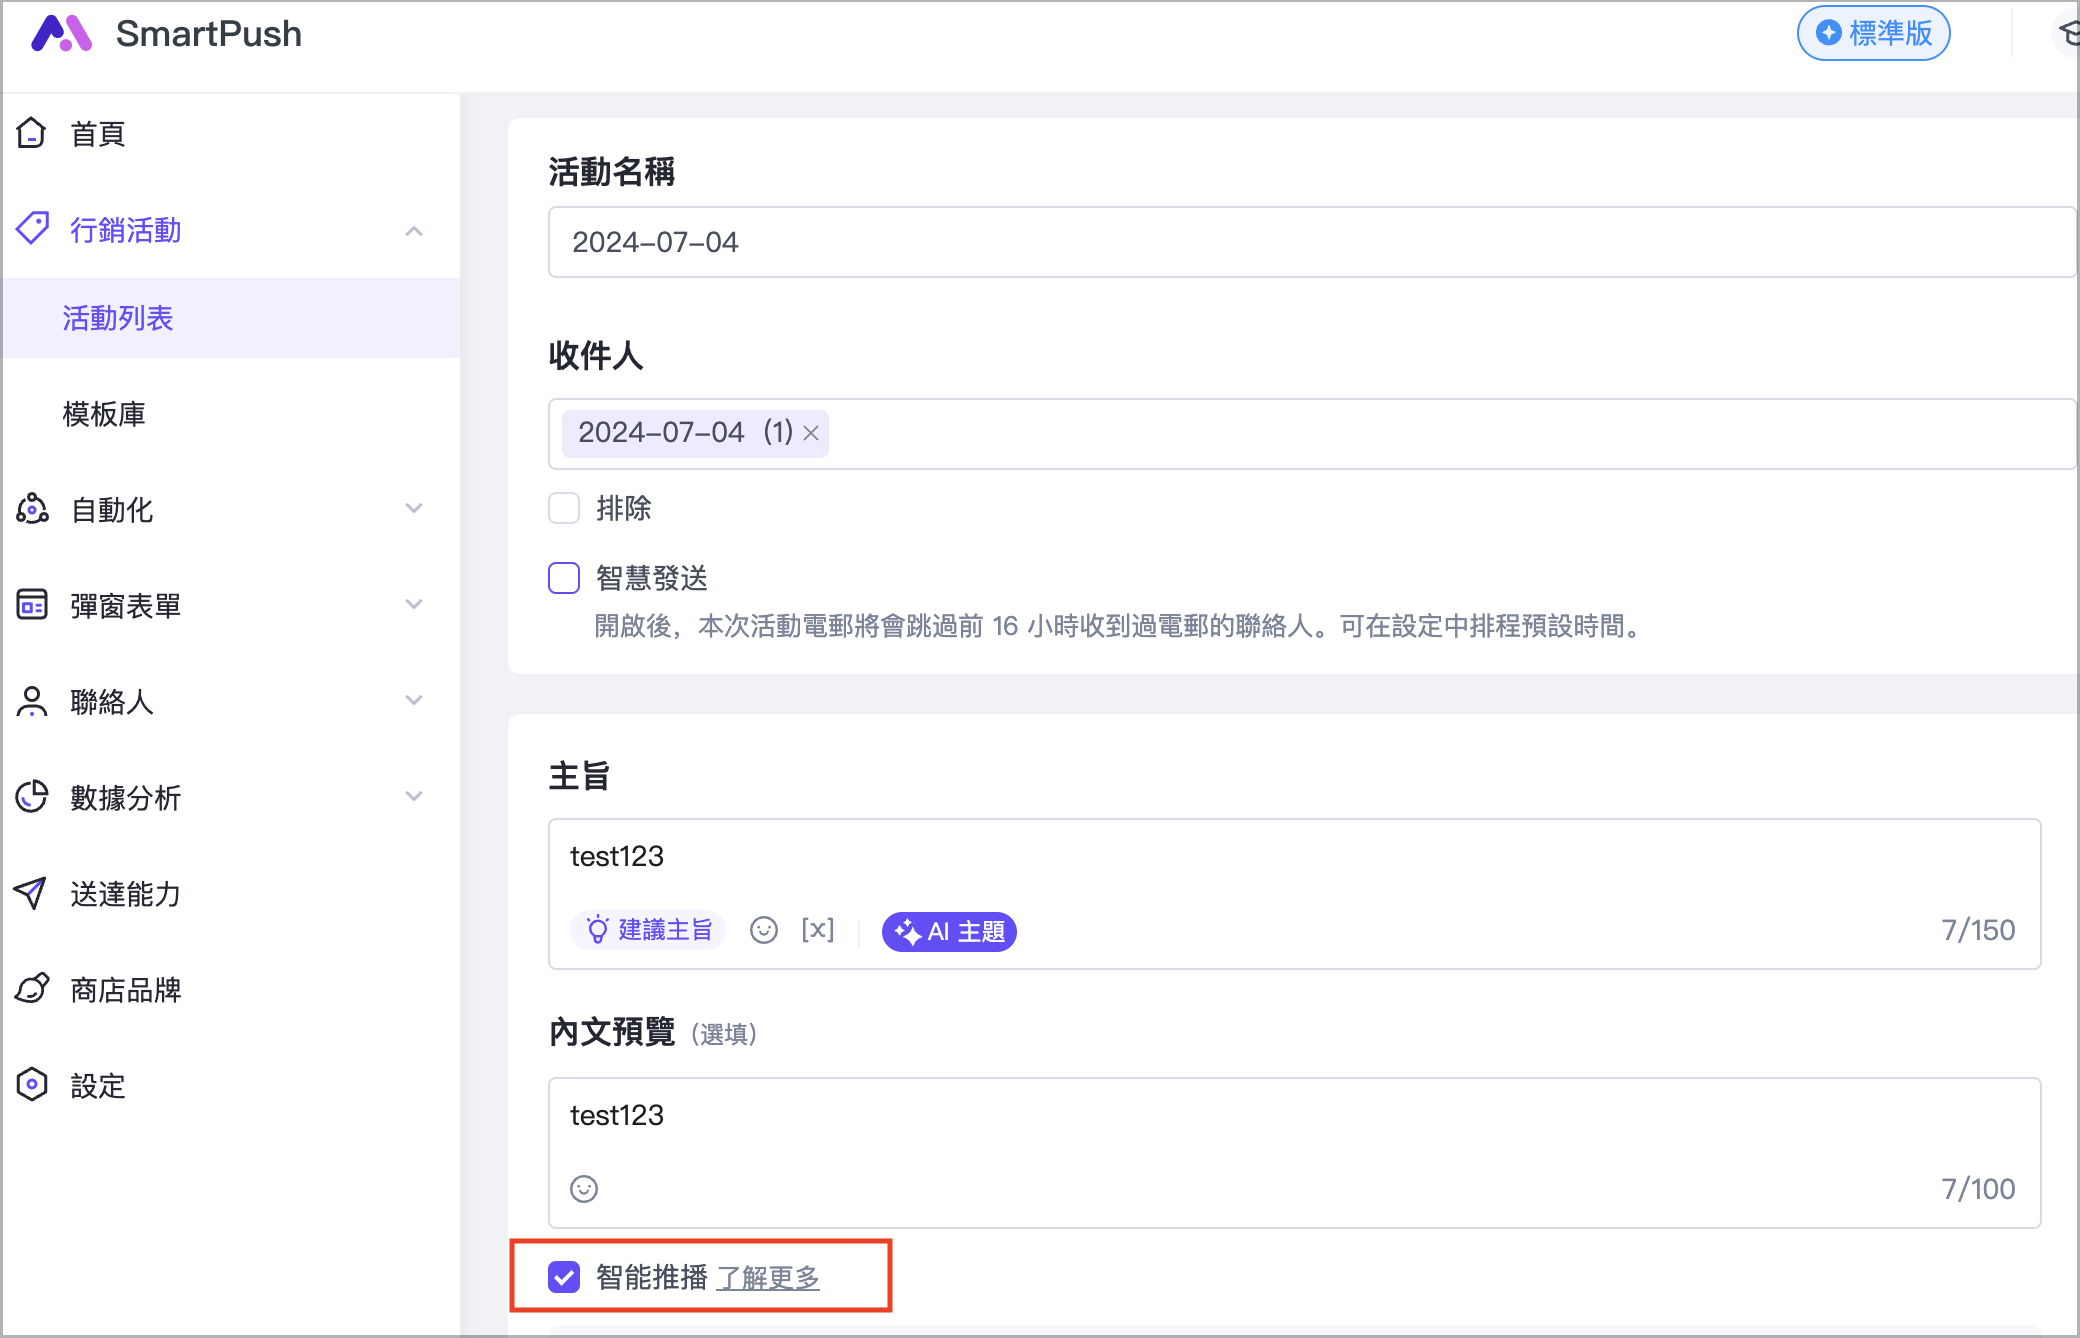Enable the 智慧發送 checkbox
The height and width of the screenshot is (1338, 2080).
coord(564,578)
